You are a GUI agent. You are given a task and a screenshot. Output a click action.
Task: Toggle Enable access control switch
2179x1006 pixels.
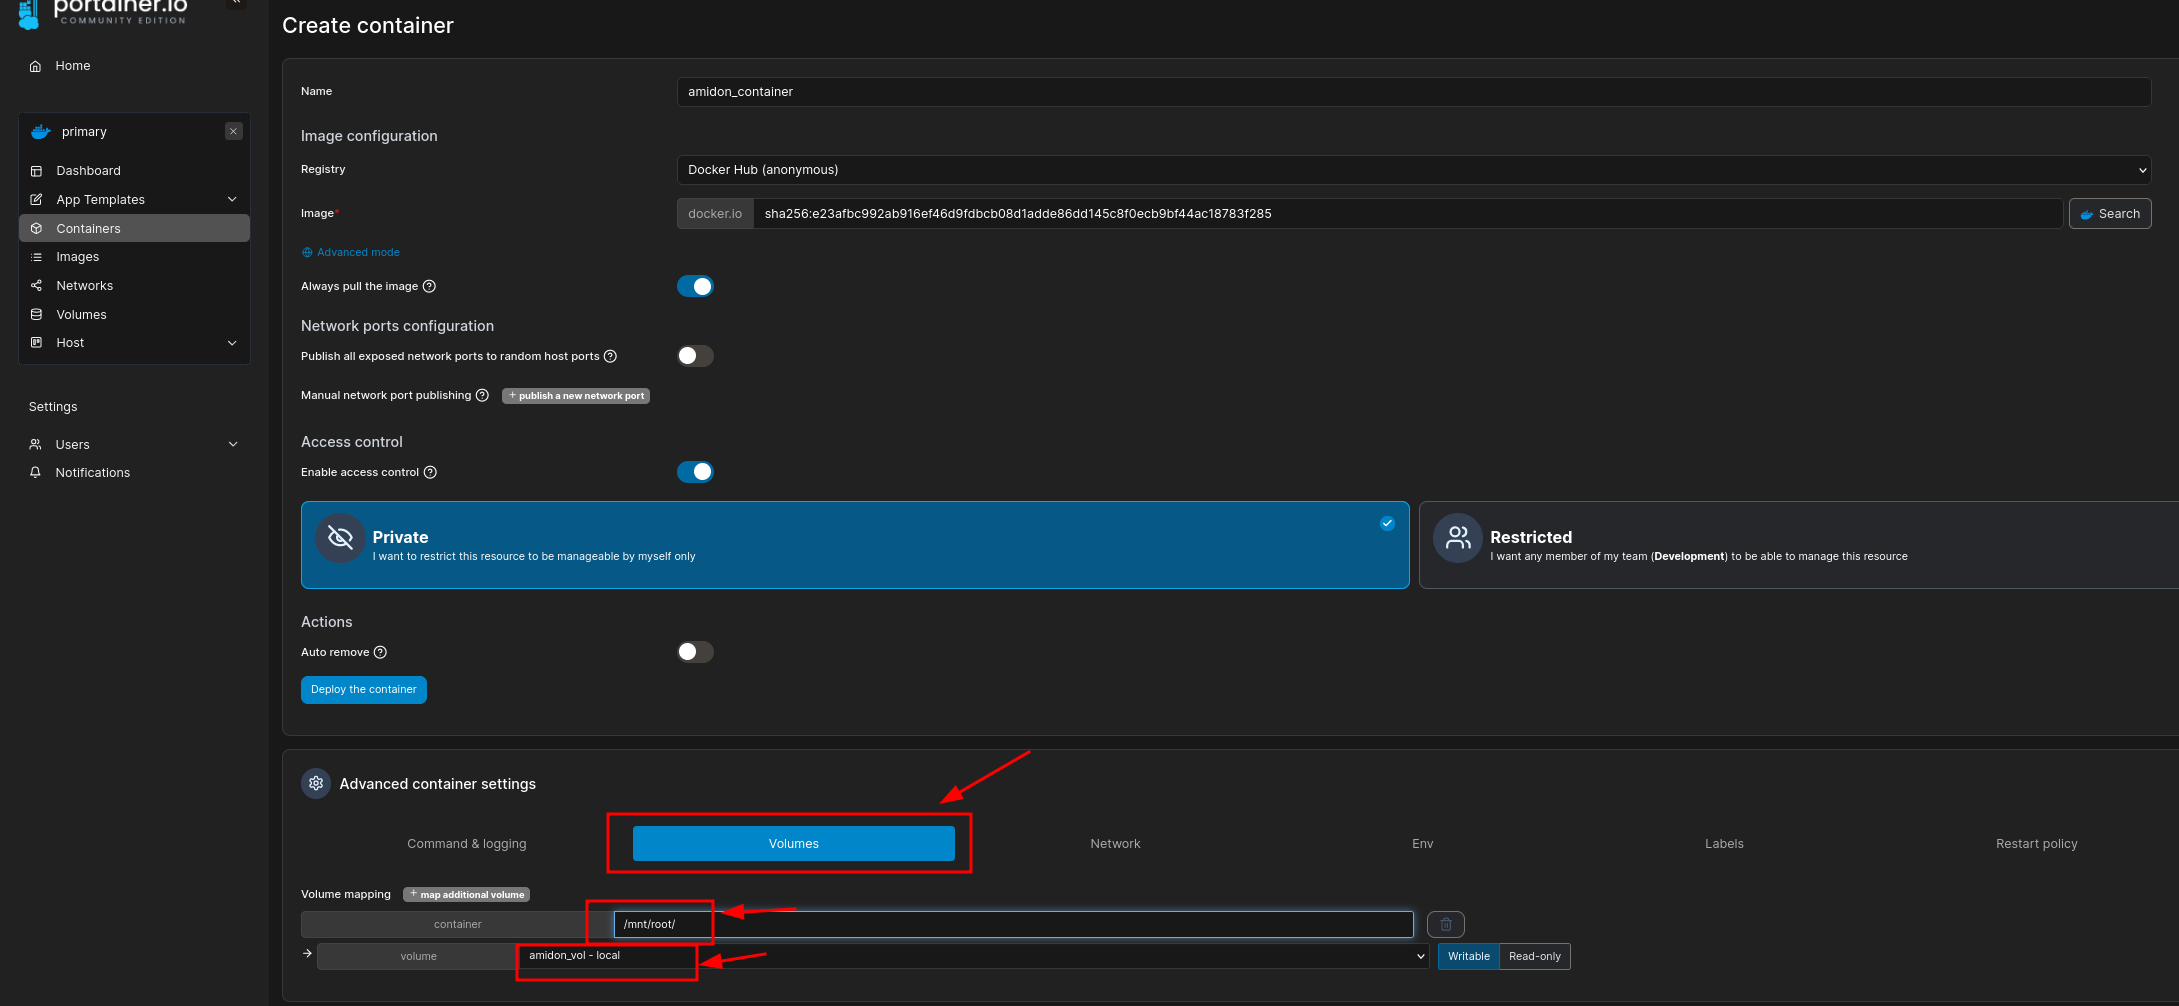tap(695, 472)
